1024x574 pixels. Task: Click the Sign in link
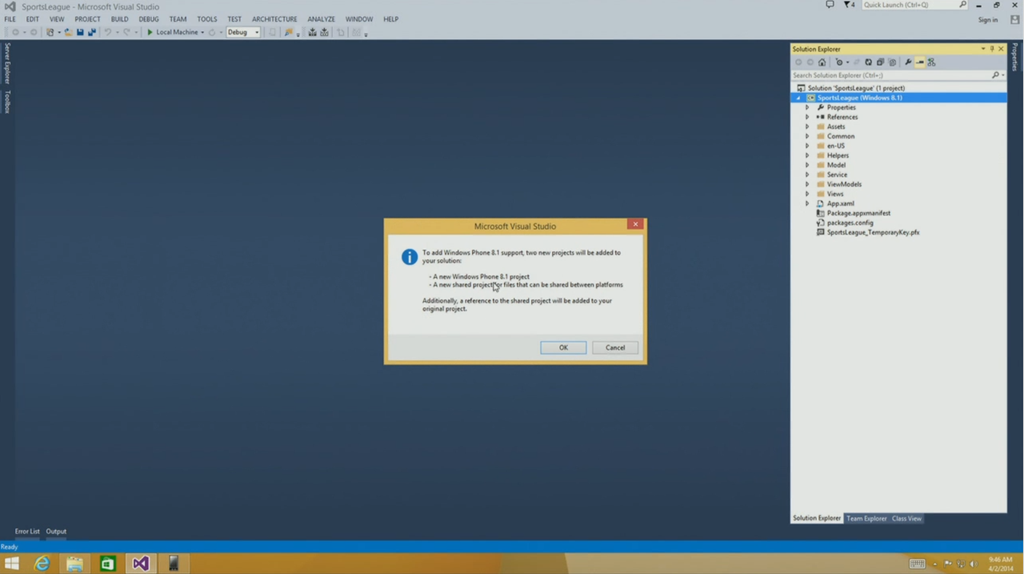987,20
